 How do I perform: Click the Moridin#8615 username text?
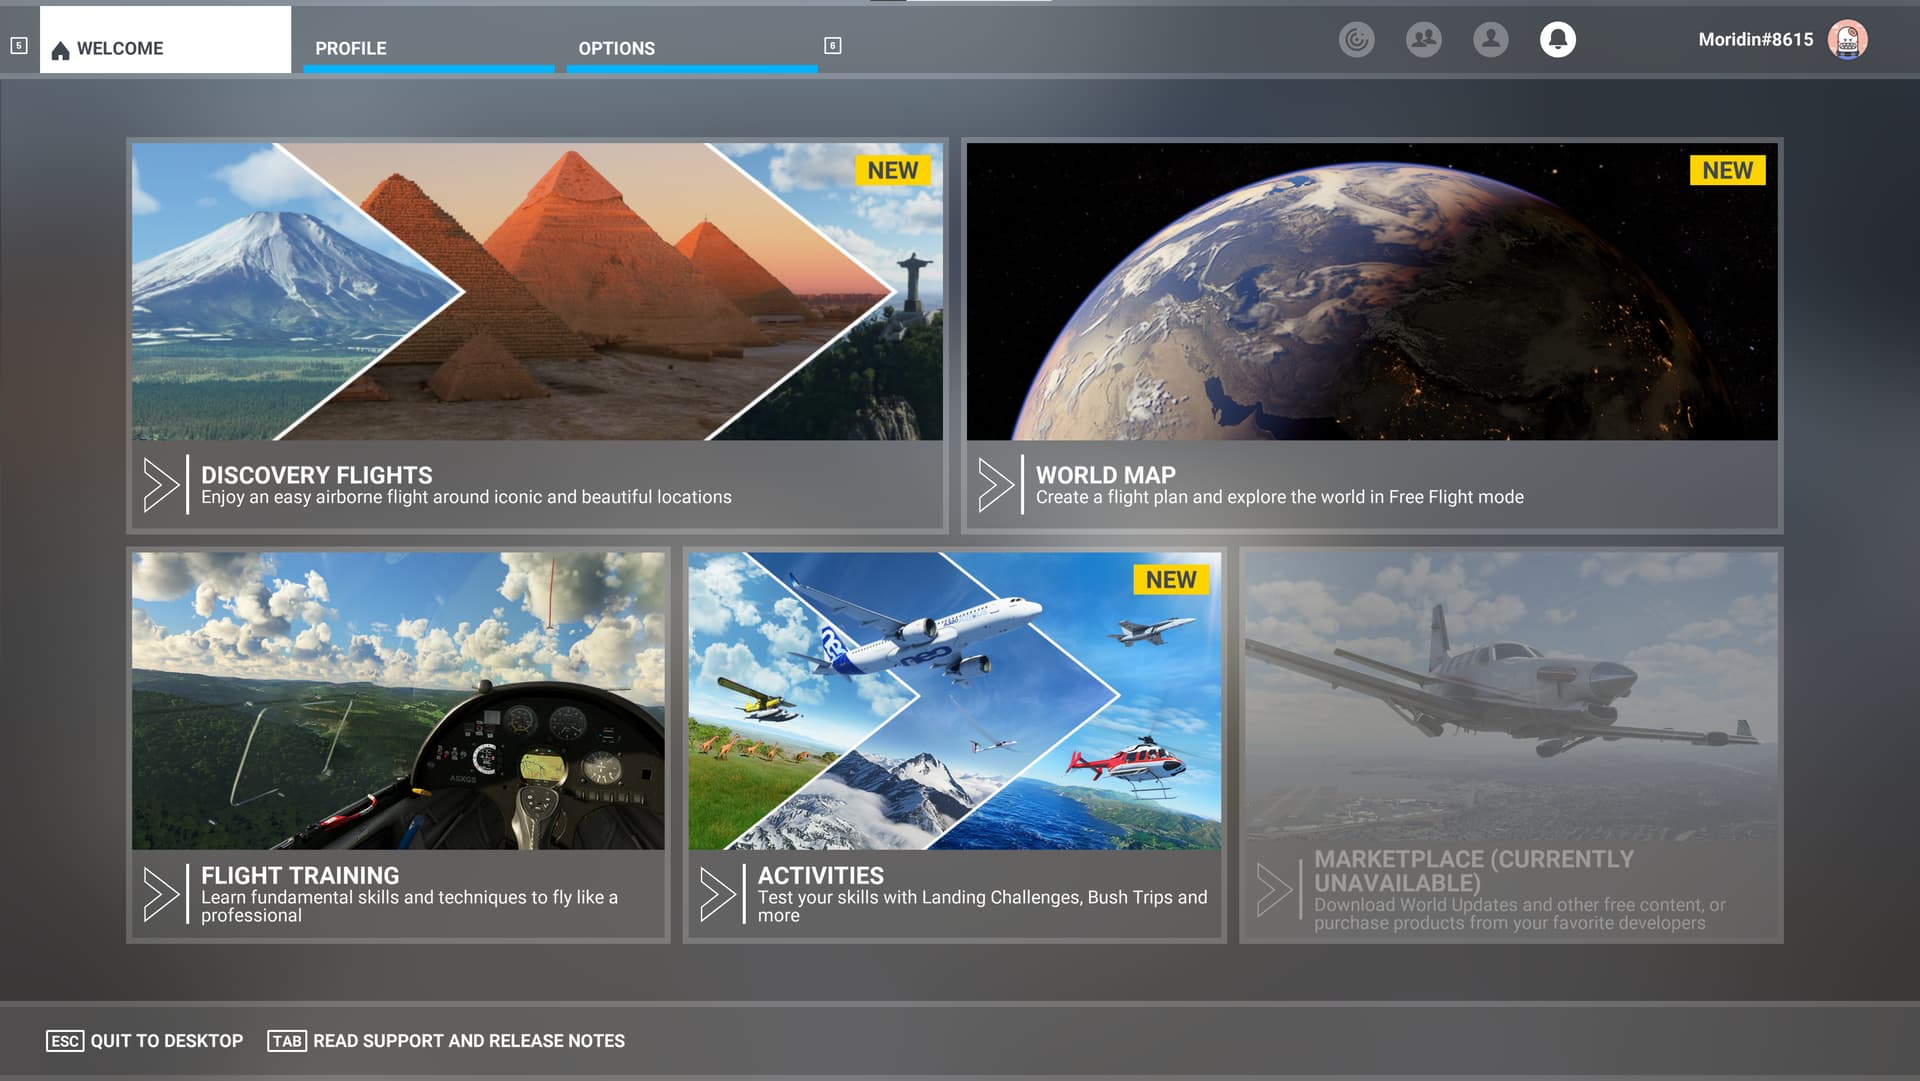(1755, 40)
